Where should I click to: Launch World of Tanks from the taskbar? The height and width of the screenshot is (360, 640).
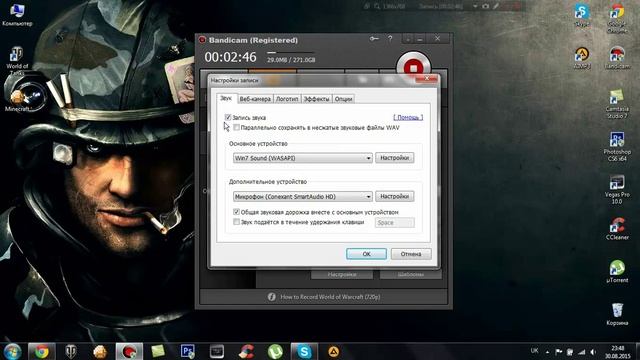(x=71, y=351)
